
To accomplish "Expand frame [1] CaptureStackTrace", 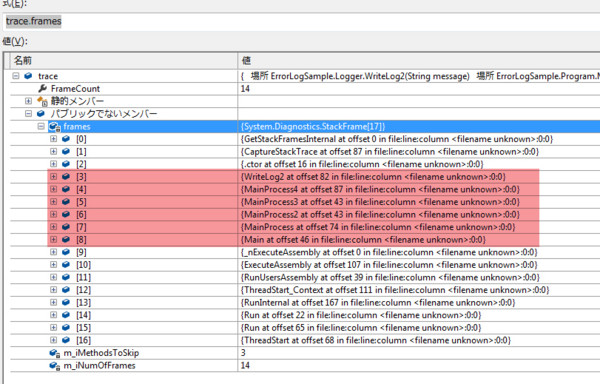I will coord(54,151).
